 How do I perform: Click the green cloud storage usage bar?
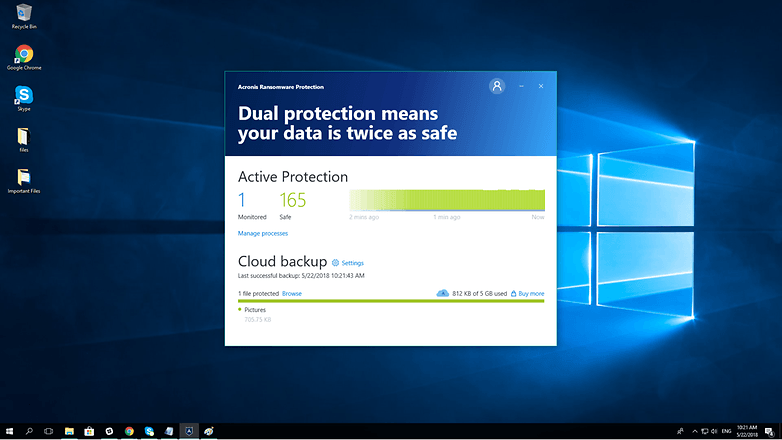pos(390,301)
